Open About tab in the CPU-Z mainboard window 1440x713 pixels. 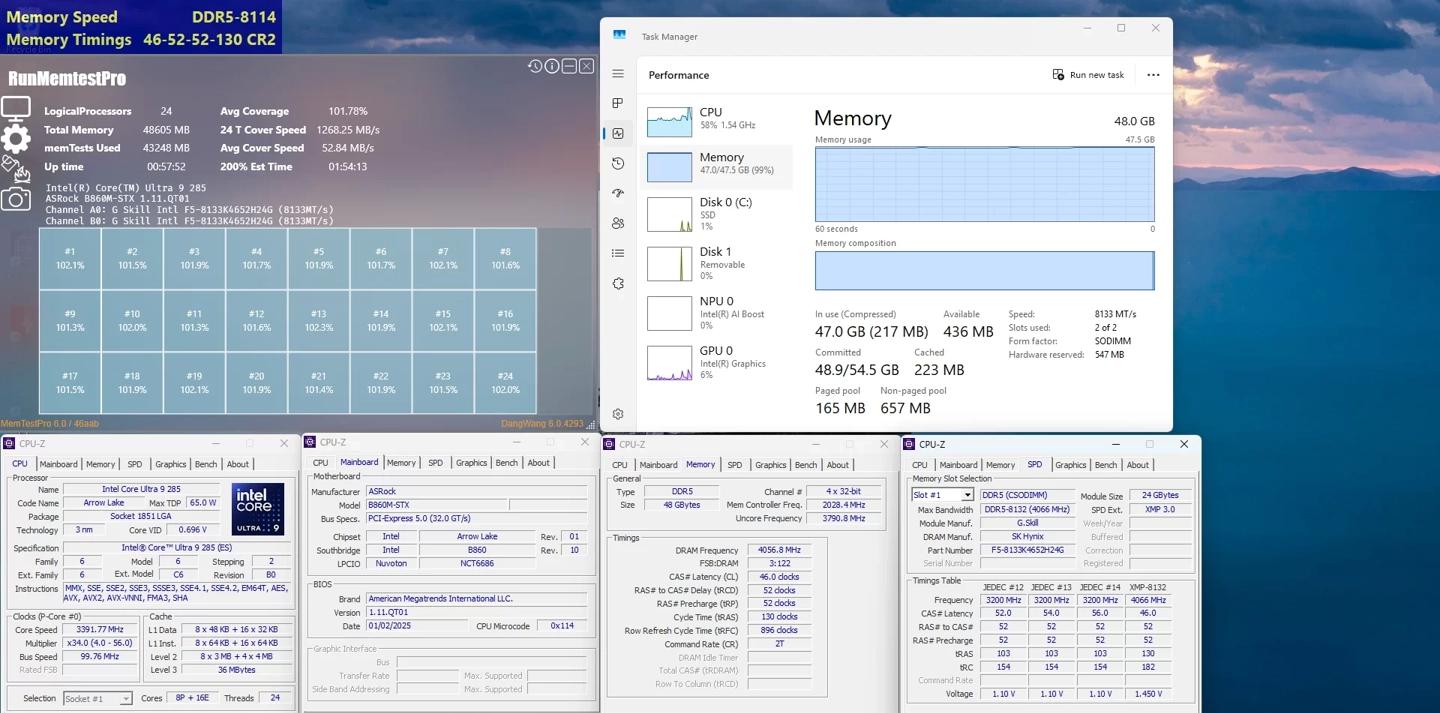(539, 463)
